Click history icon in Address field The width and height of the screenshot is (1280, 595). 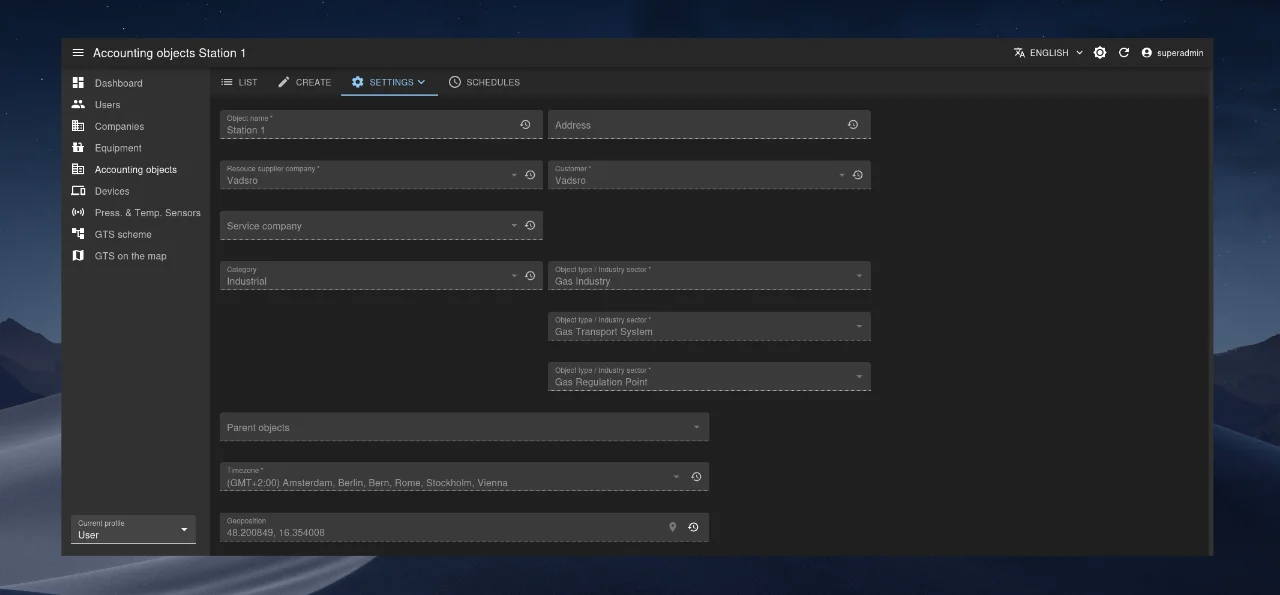pyautogui.click(x=853, y=125)
